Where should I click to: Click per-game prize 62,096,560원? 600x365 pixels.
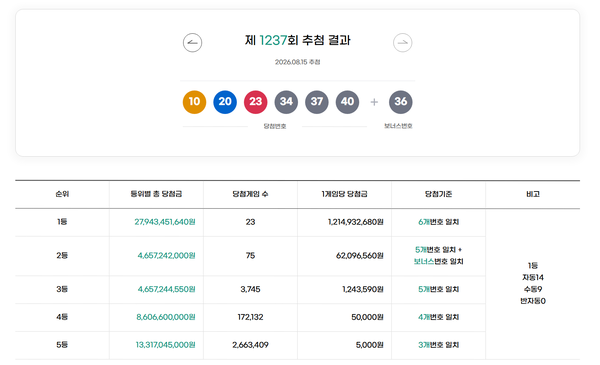tap(360, 256)
